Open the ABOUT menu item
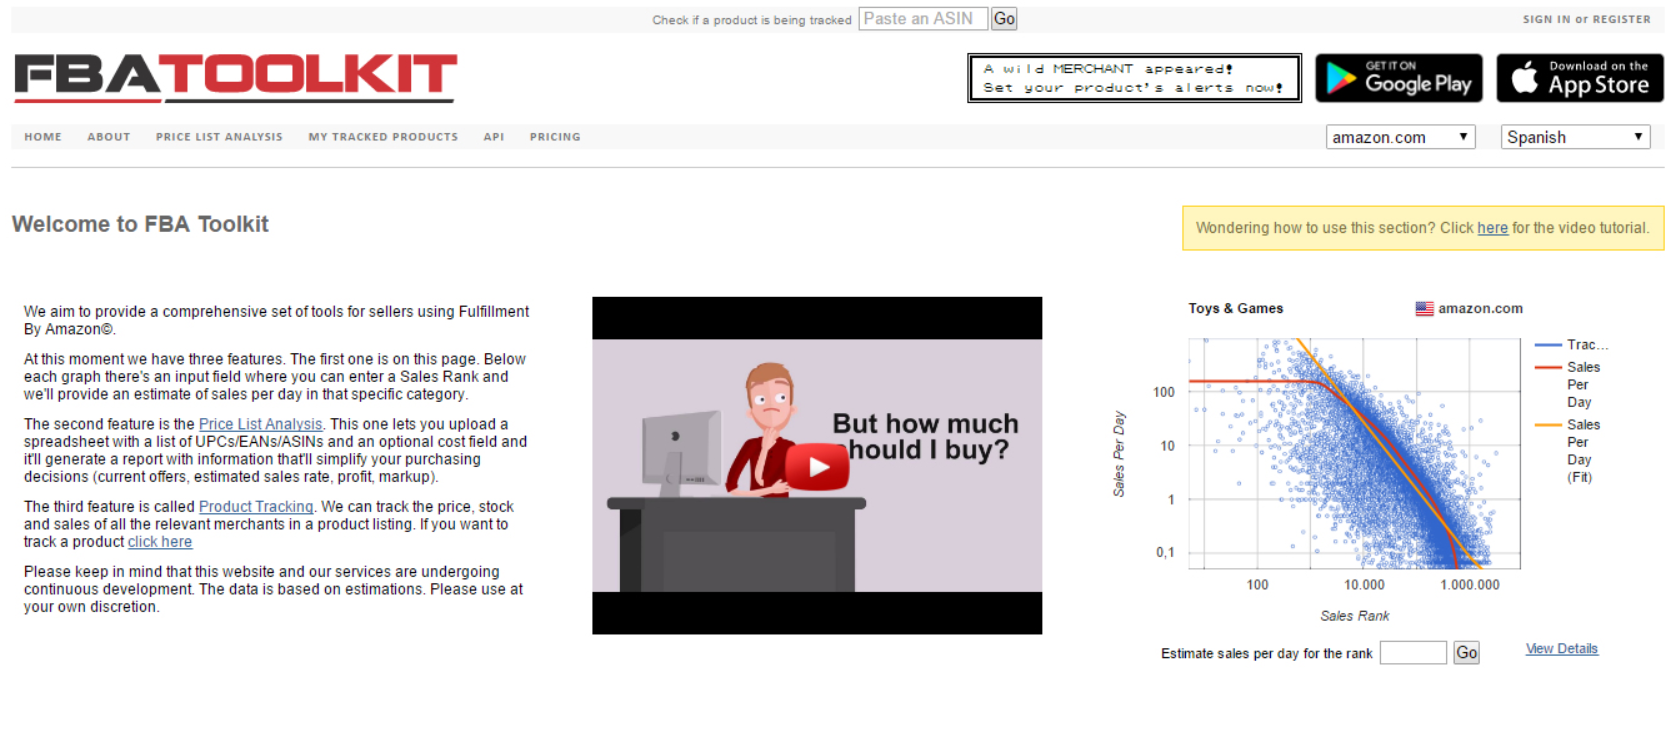Image resolution: width=1671 pixels, height=741 pixels. 109,137
